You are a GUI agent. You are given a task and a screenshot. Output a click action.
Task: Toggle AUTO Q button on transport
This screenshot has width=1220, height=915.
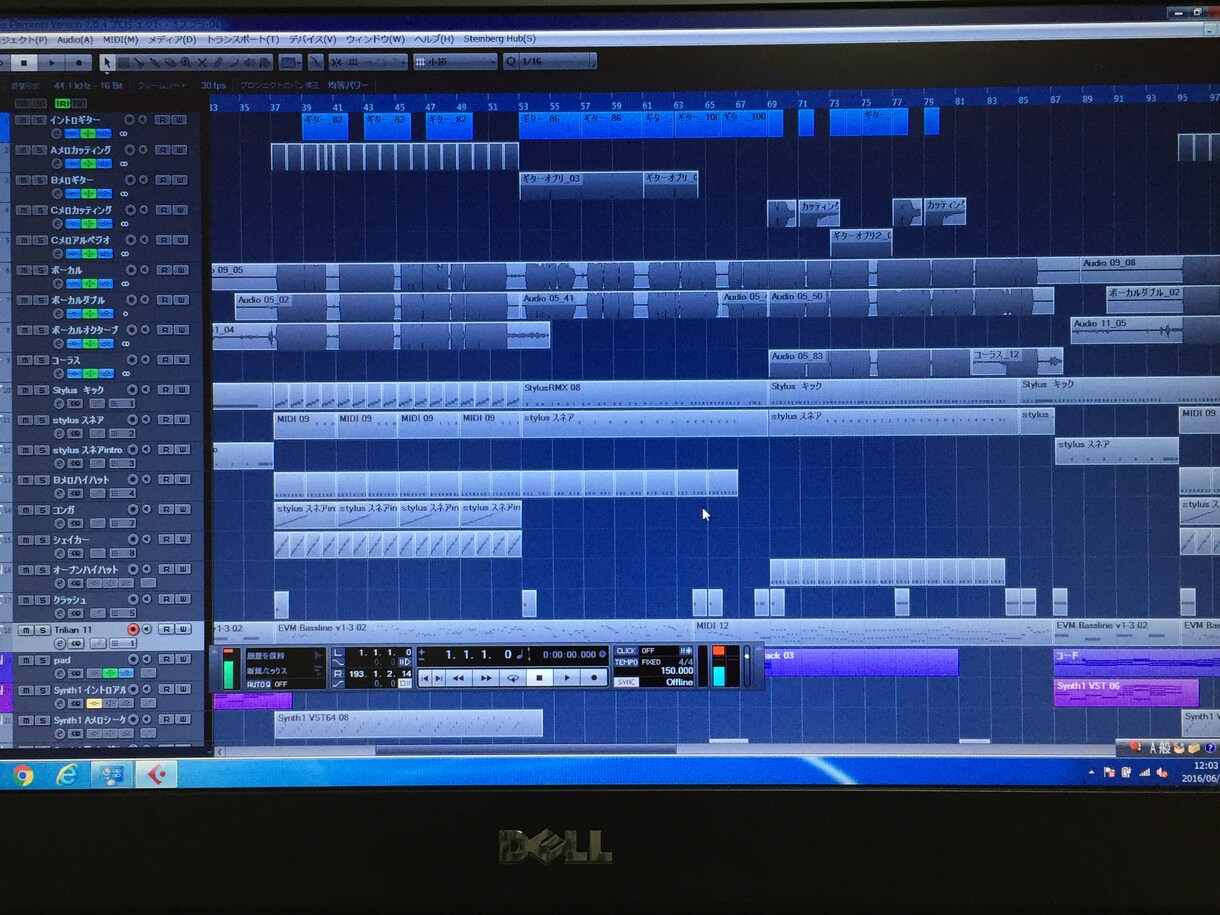point(258,684)
